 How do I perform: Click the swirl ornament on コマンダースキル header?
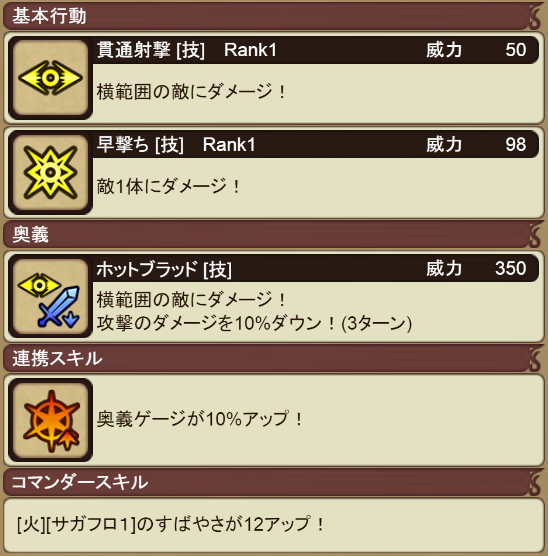point(535,482)
